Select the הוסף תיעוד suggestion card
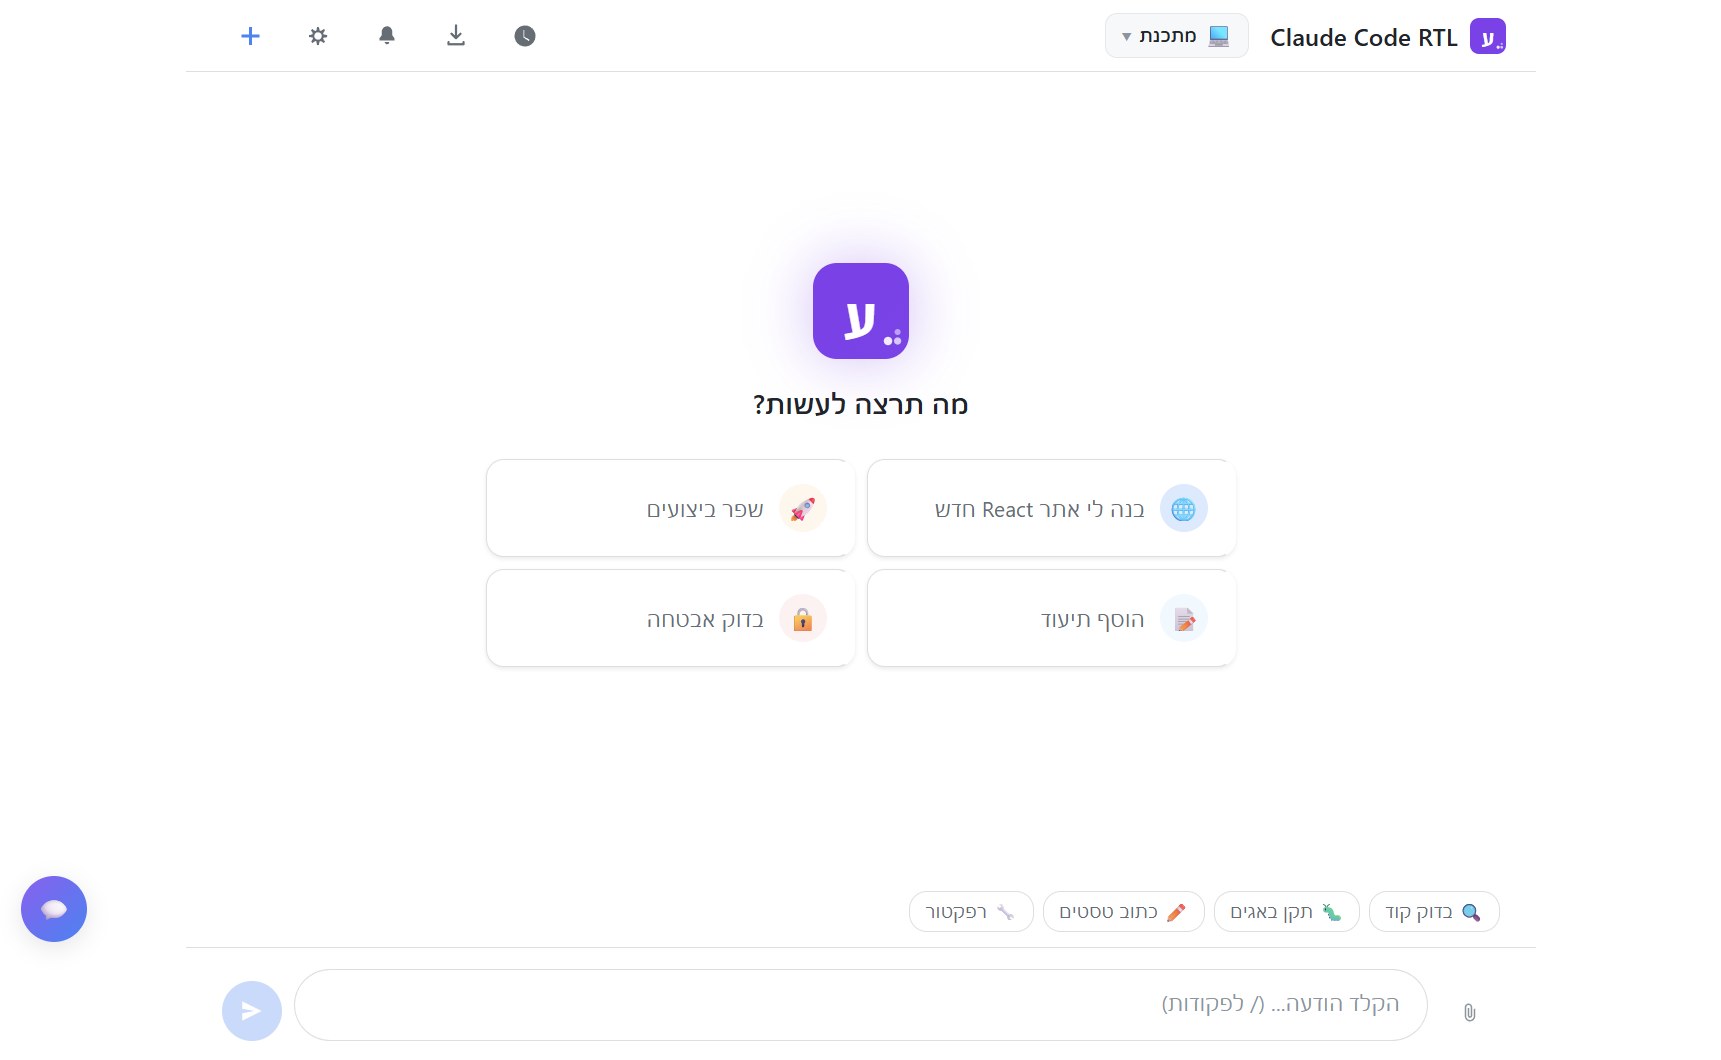This screenshot has width=1721, height=1060. (x=1052, y=618)
